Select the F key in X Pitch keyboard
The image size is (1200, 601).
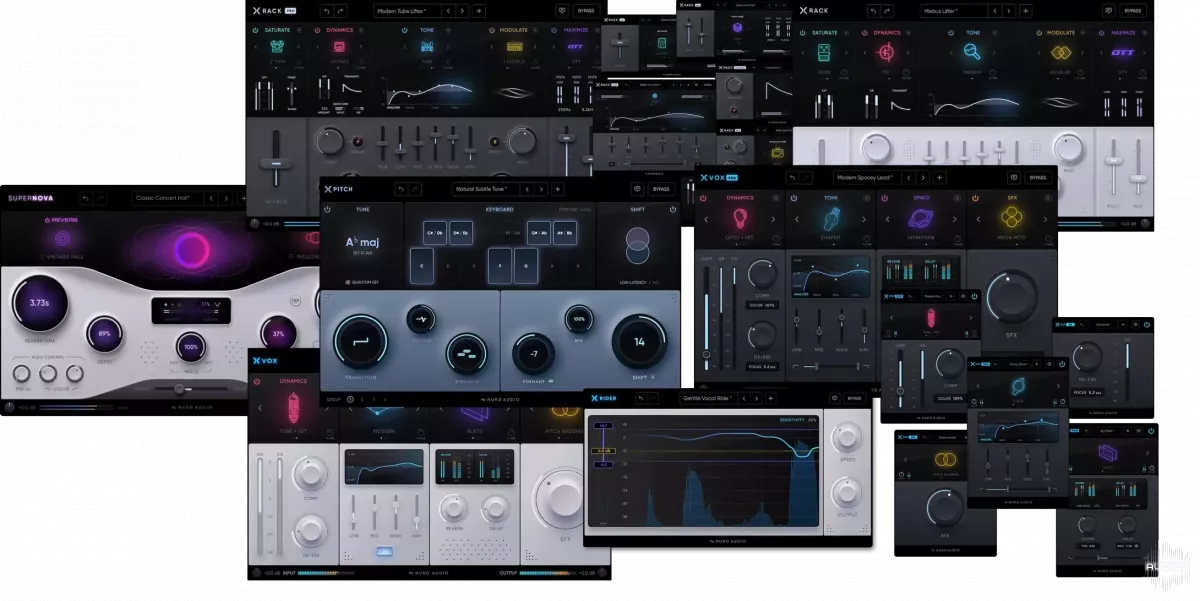[499, 266]
